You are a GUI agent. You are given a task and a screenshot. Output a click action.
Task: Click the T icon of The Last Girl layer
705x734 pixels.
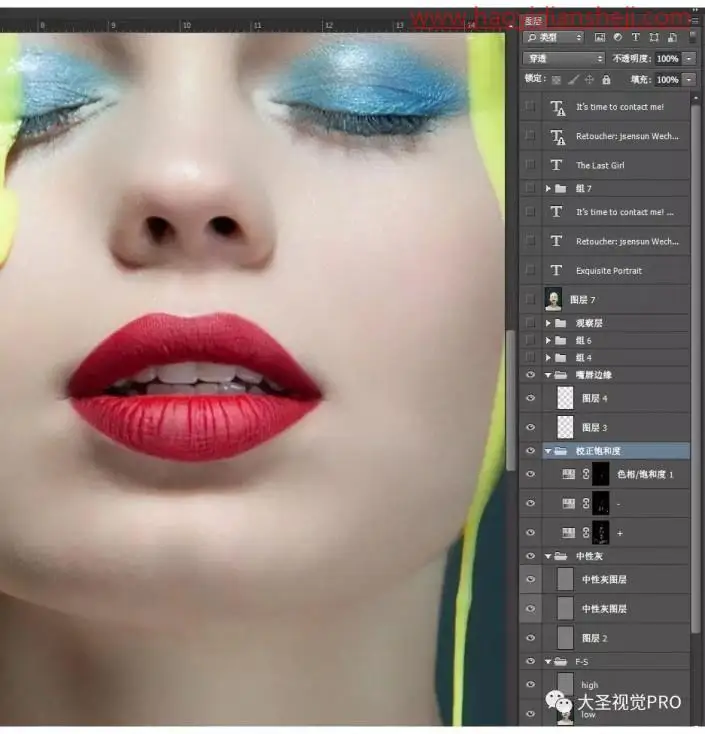coord(556,165)
